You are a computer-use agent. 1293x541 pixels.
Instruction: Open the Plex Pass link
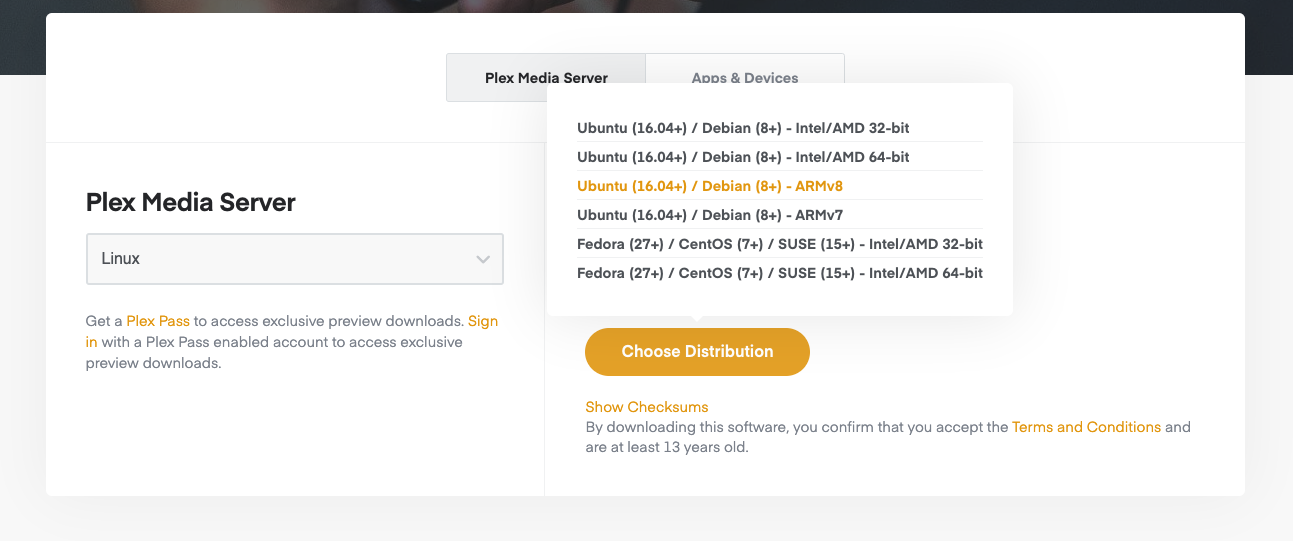pos(158,321)
